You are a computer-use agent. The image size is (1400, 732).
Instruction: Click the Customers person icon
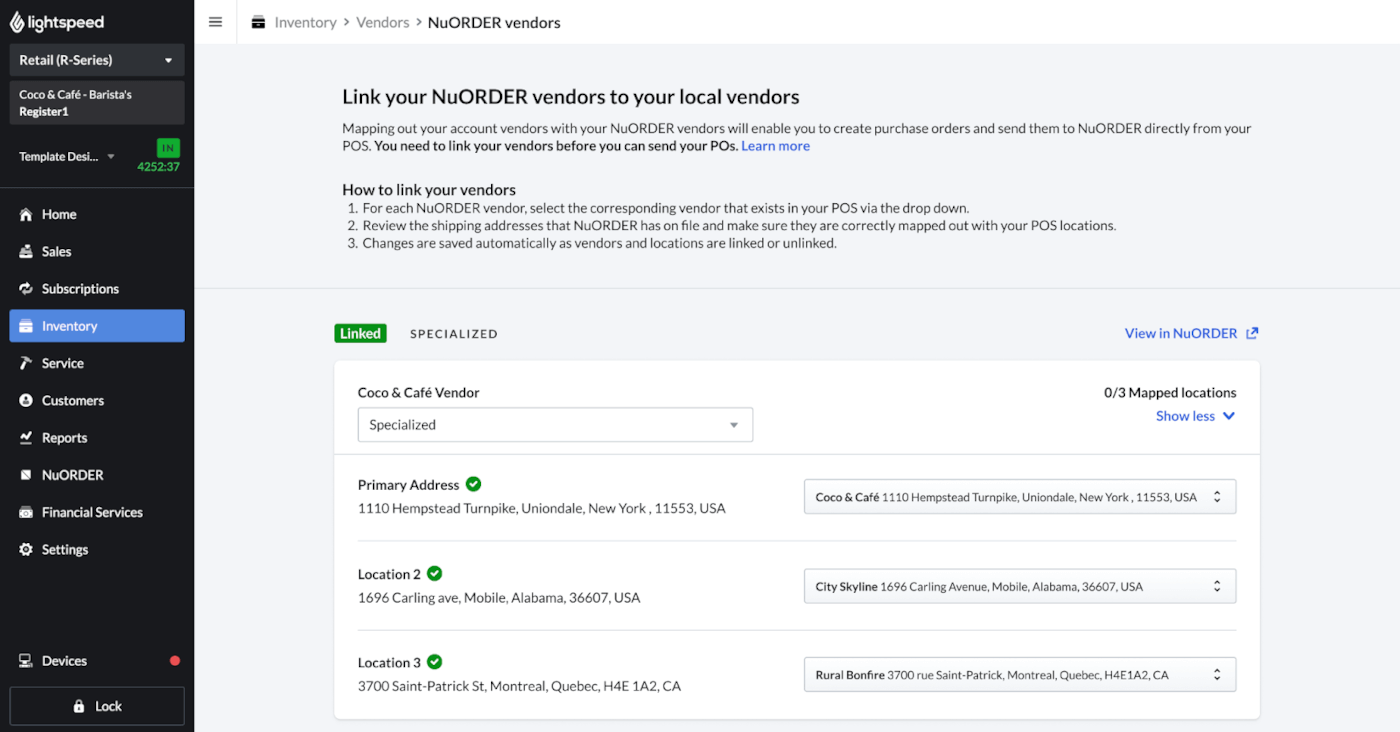[26, 400]
